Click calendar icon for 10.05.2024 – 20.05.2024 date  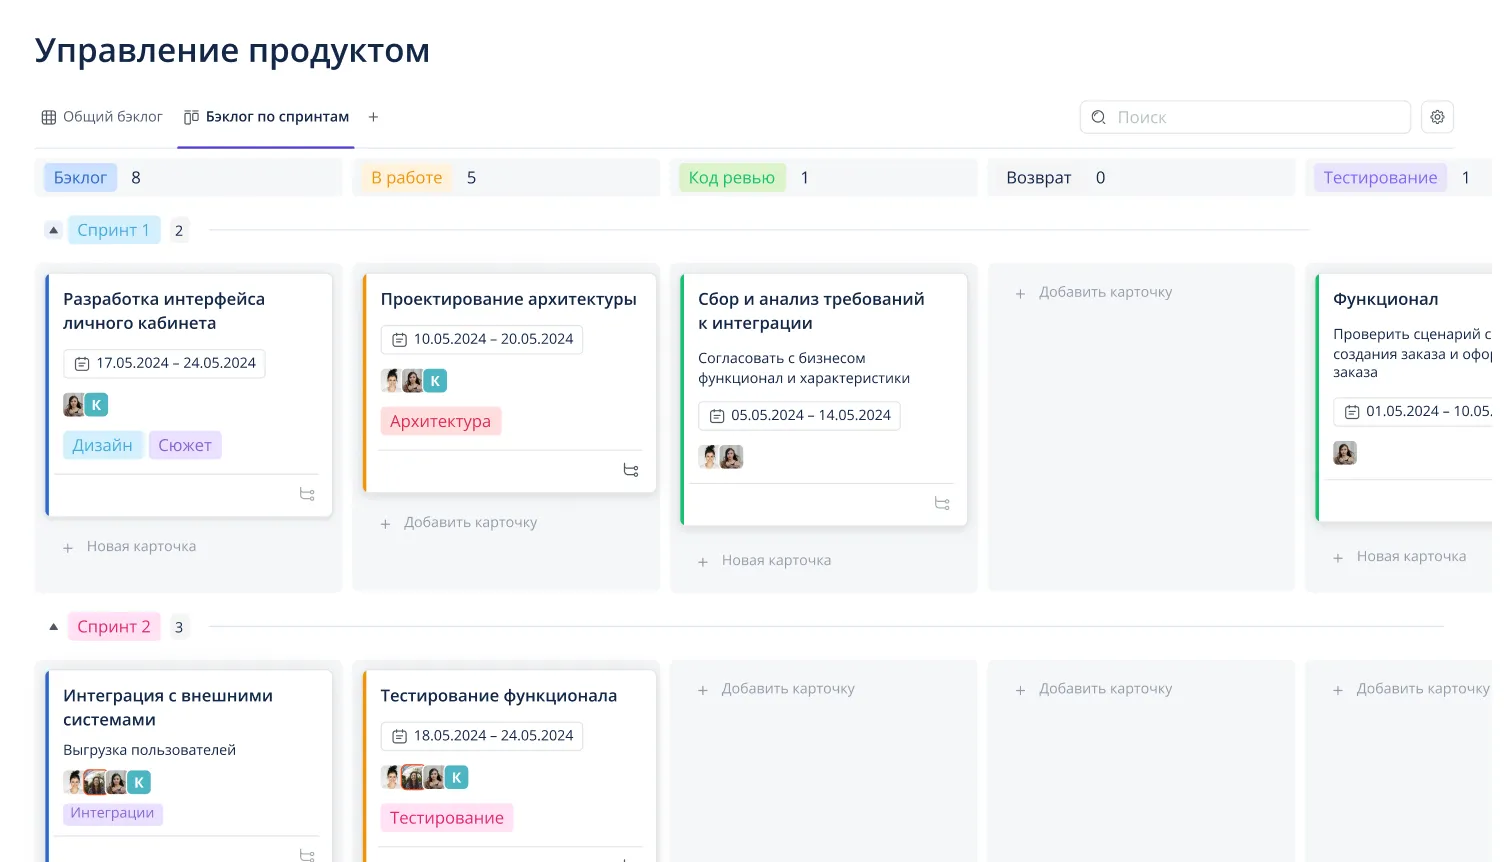(399, 340)
